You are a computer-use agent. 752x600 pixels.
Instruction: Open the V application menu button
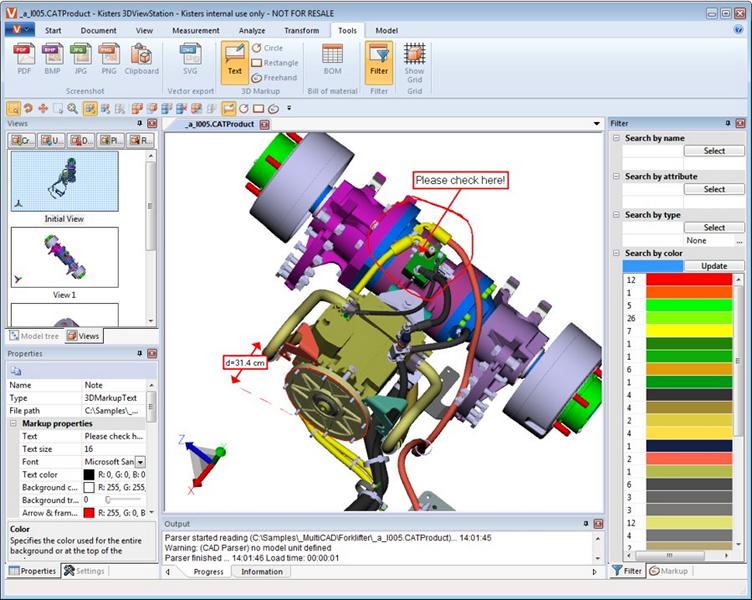(20, 30)
